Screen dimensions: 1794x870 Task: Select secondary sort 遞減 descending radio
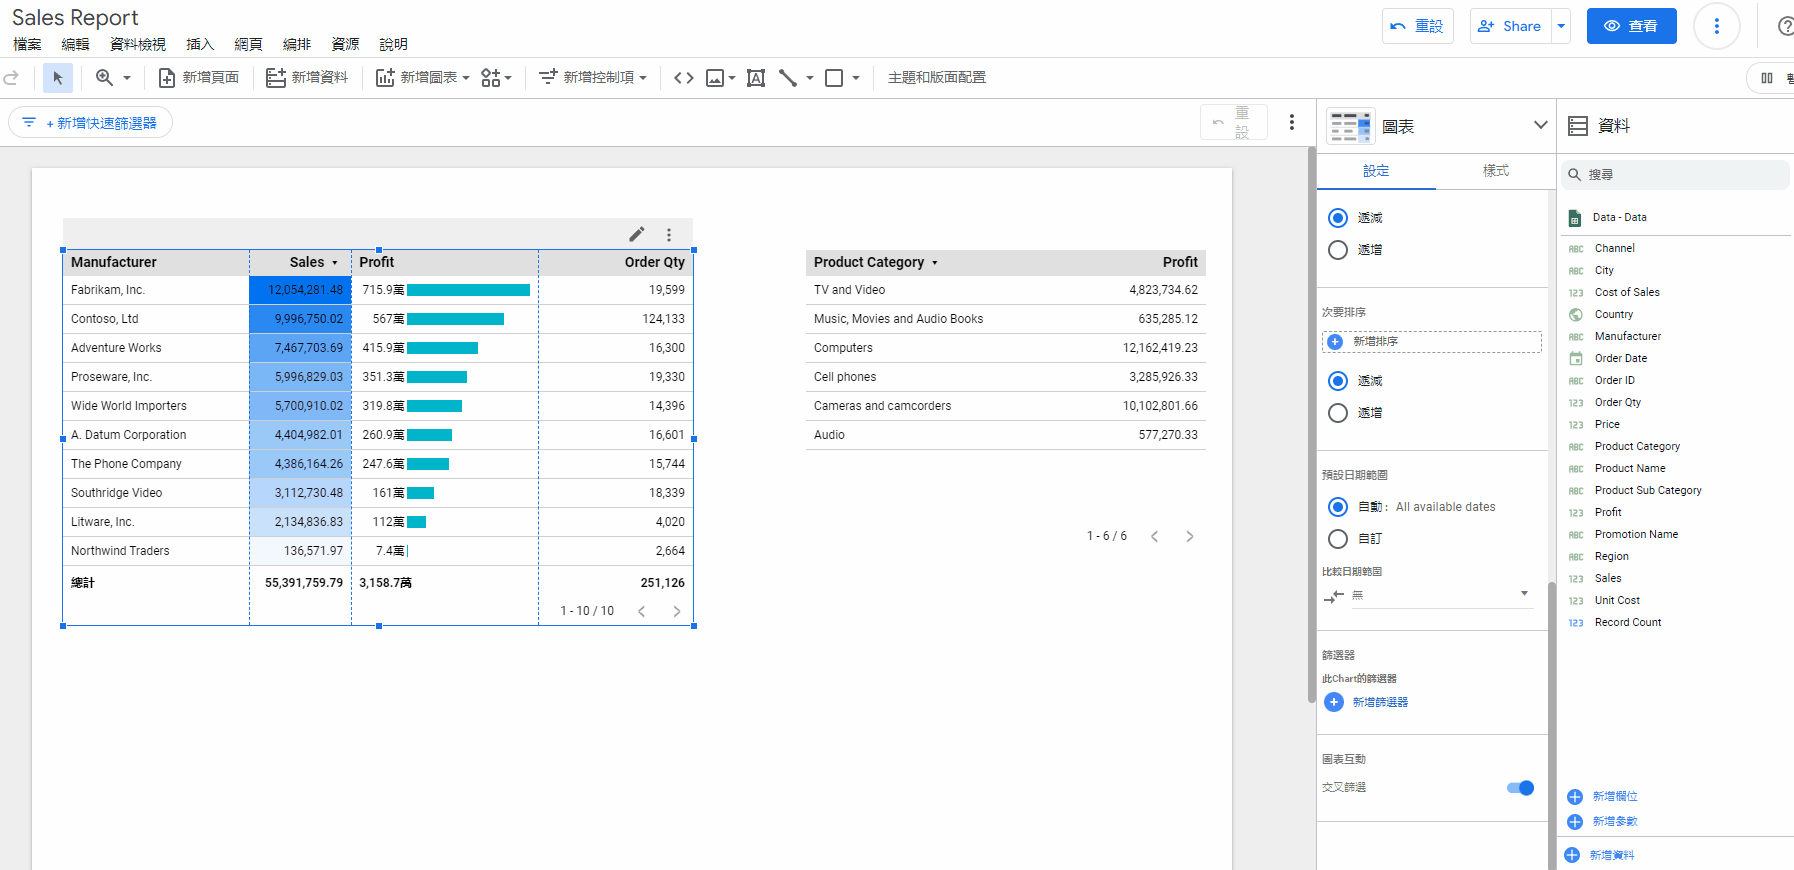[x=1338, y=381]
